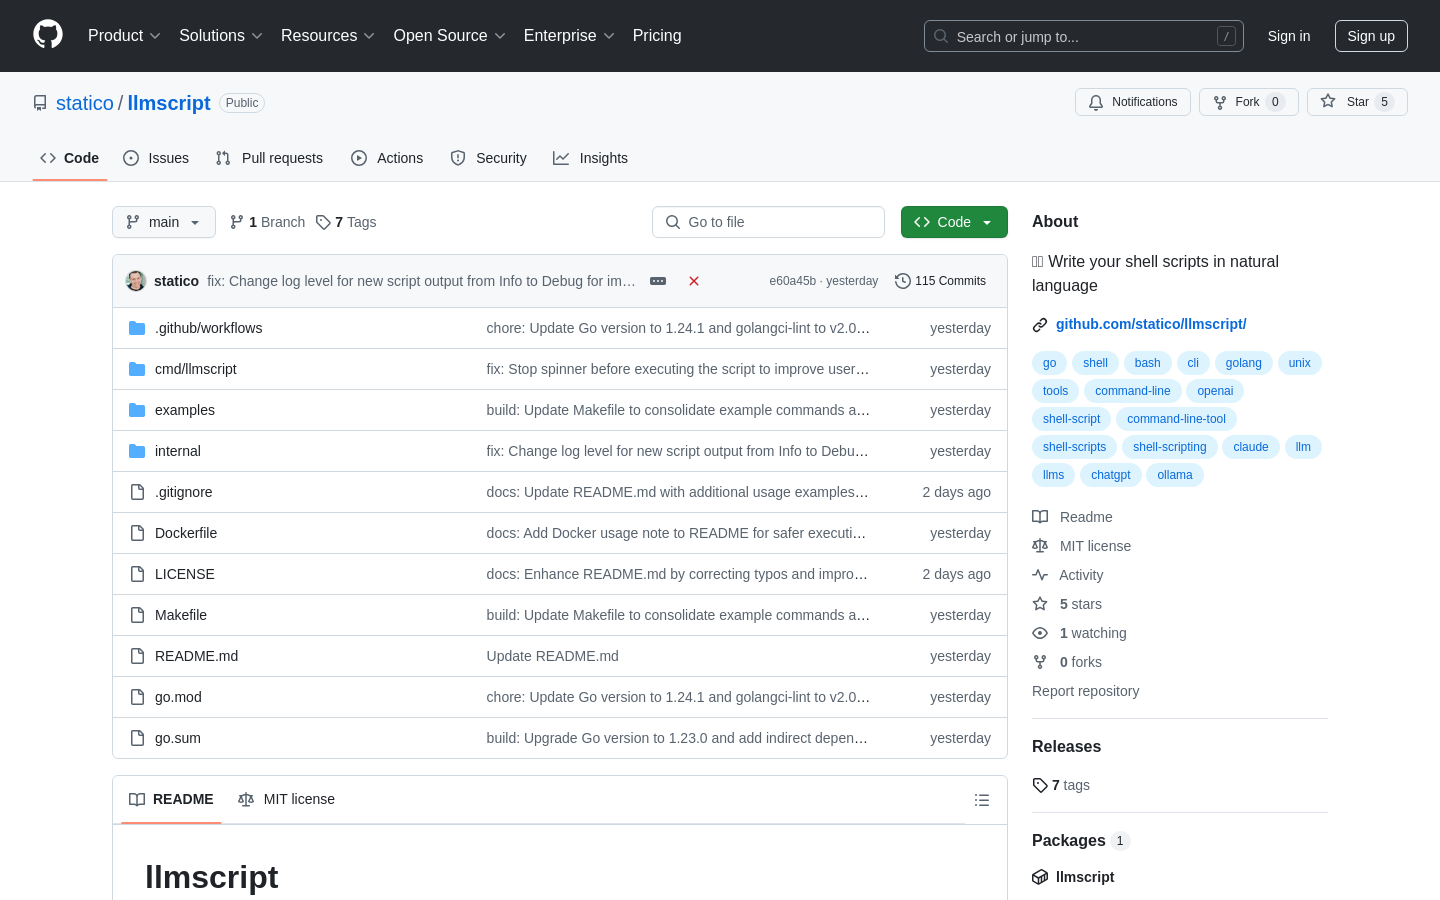
Task: Click the pulse icon beside Activity
Action: 1040,575
